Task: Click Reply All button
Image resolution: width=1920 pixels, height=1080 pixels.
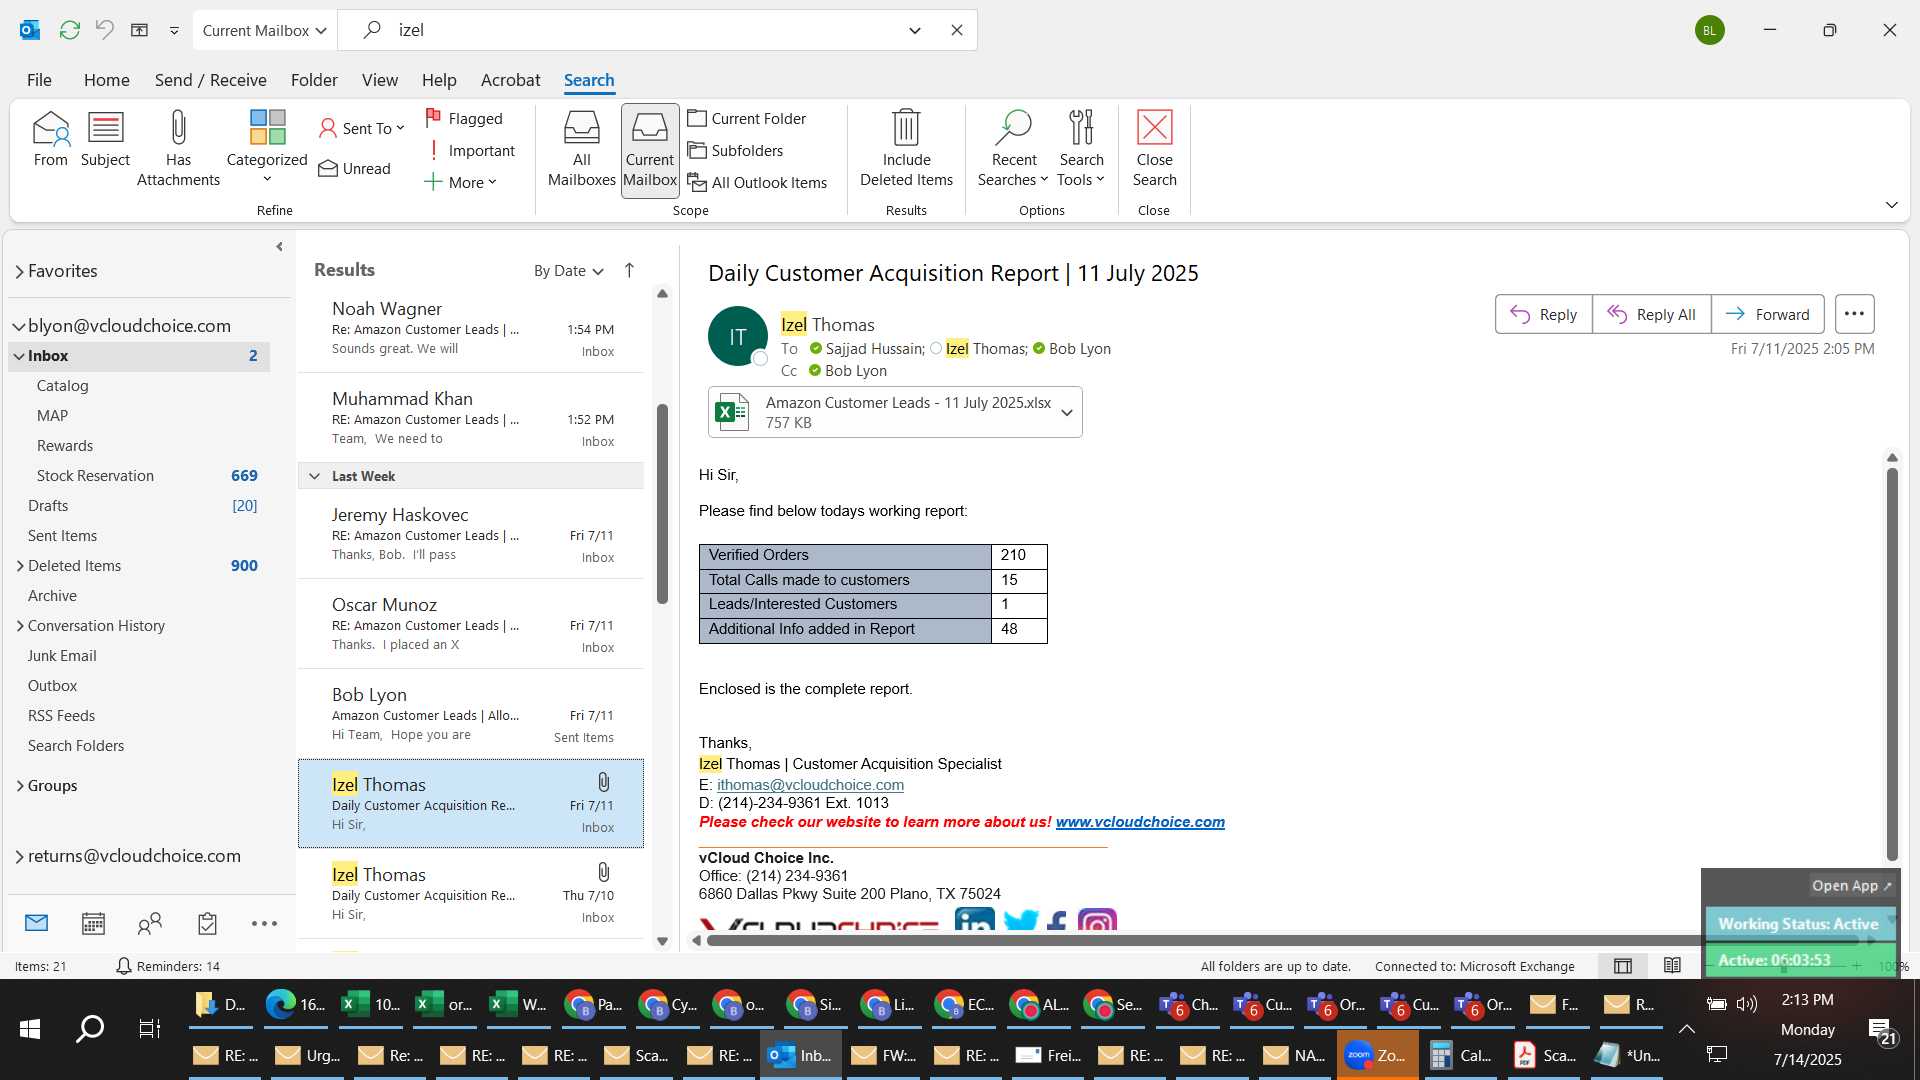Action: 1651,314
